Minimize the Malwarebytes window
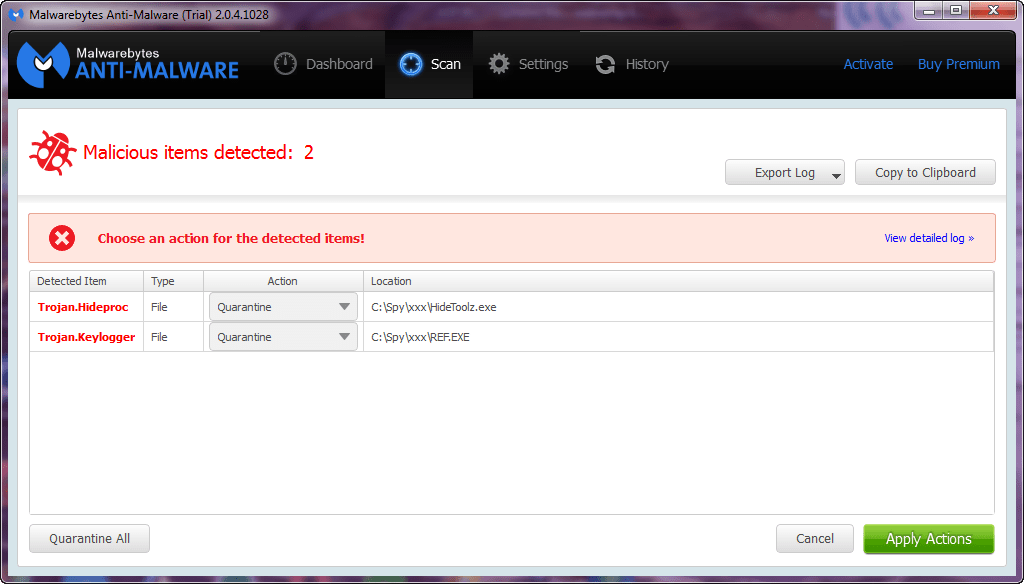The image size is (1024, 584). coord(929,10)
